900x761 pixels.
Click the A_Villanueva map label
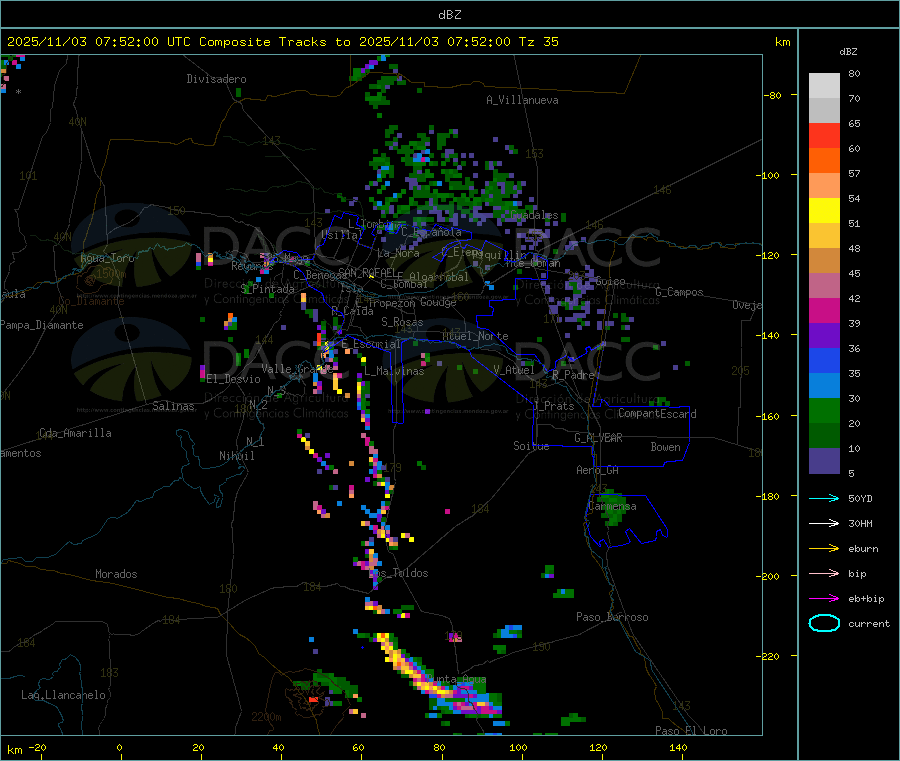(x=522, y=100)
